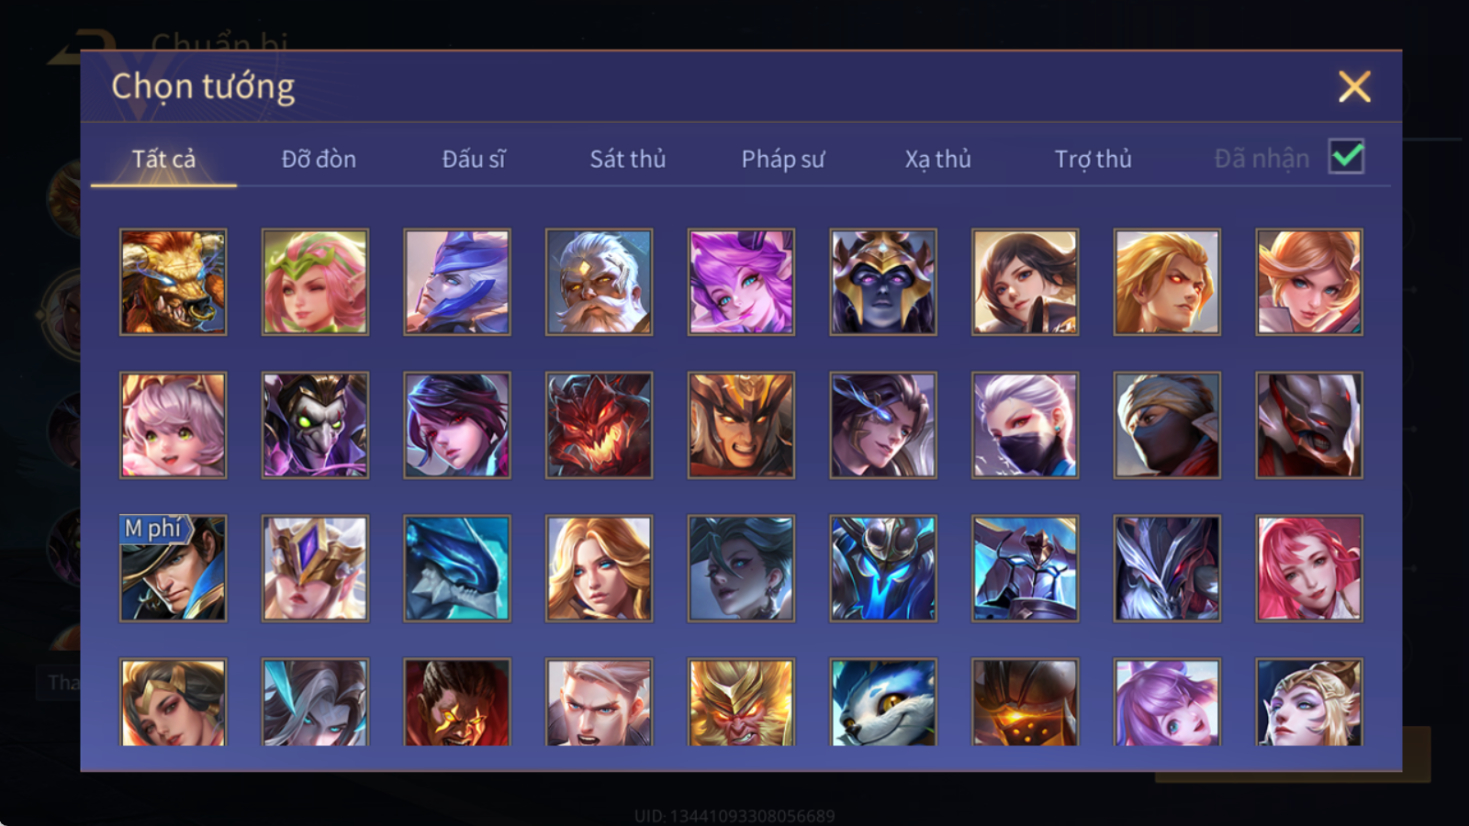Choose the red-haired woman hero thumbnail
Image resolution: width=1469 pixels, height=826 pixels.
(x=1309, y=568)
